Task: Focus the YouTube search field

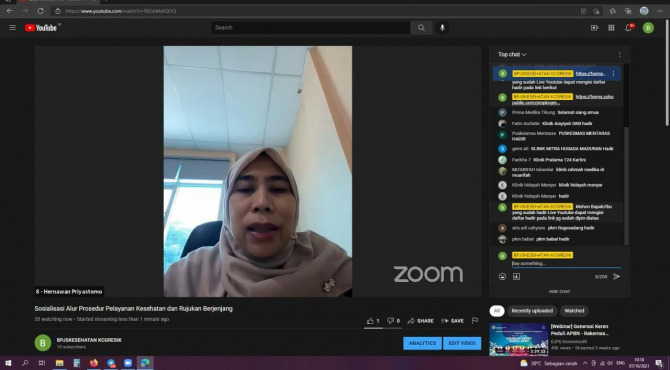Action: [x=311, y=28]
